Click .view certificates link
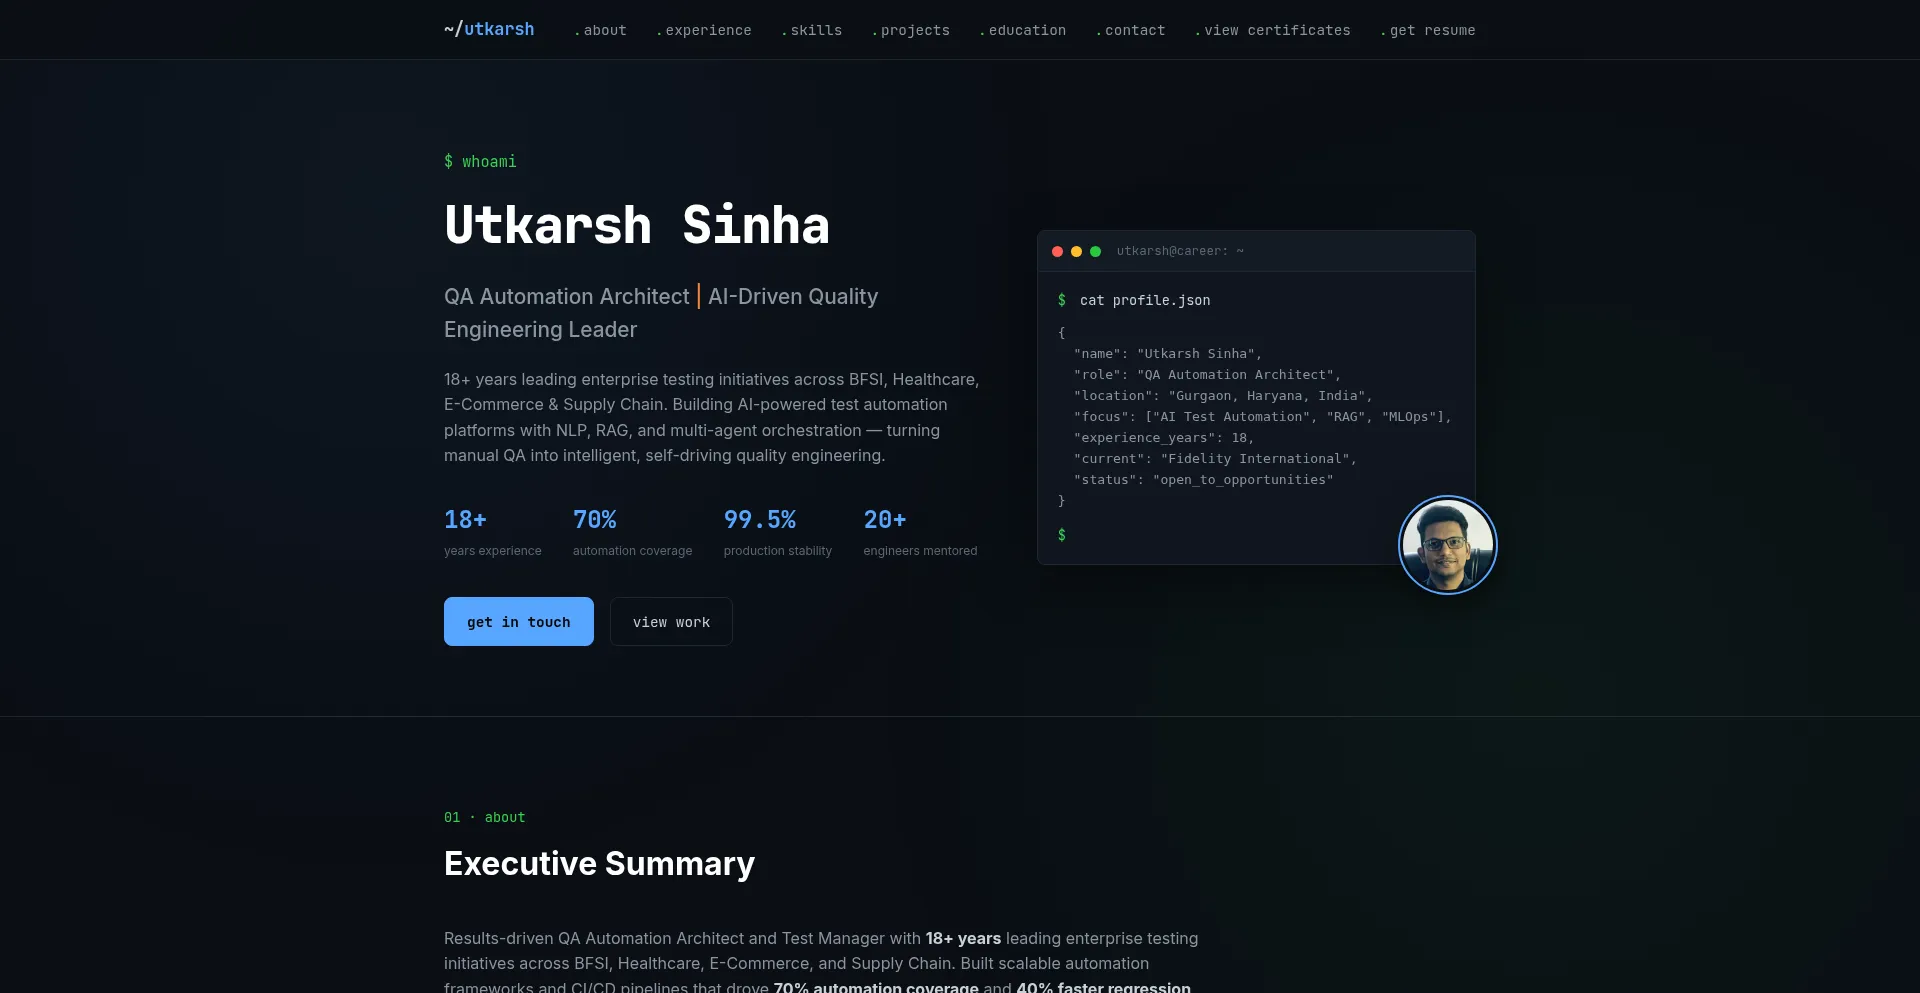This screenshot has height=993, width=1920. click(1272, 31)
